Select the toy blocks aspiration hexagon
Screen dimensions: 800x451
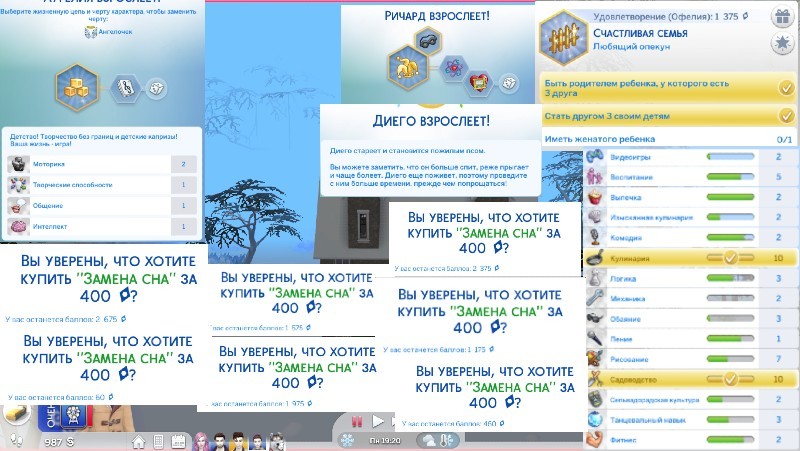click(77, 87)
